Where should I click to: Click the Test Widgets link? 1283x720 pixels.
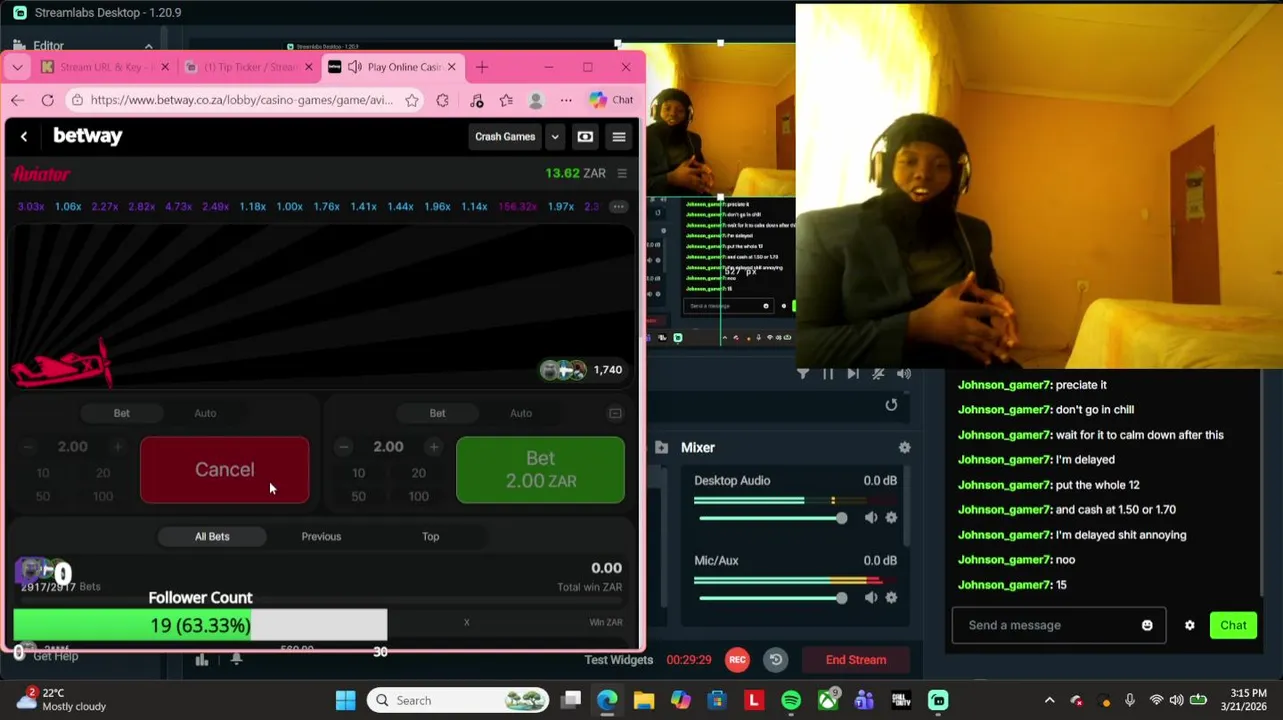[620, 660]
